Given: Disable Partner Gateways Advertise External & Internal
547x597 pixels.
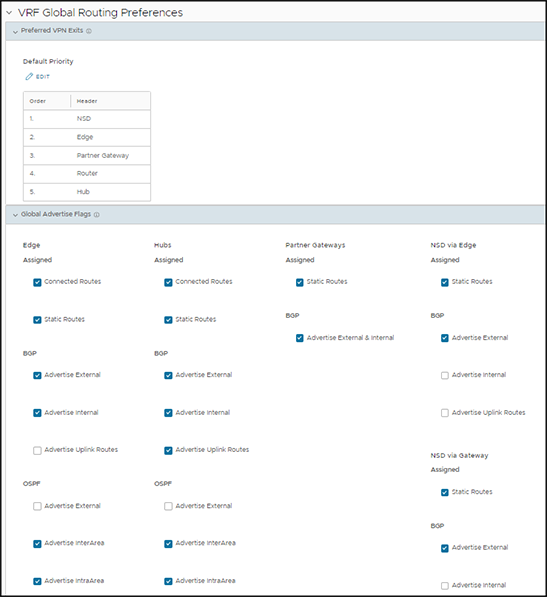Looking at the screenshot, I should [x=300, y=338].
